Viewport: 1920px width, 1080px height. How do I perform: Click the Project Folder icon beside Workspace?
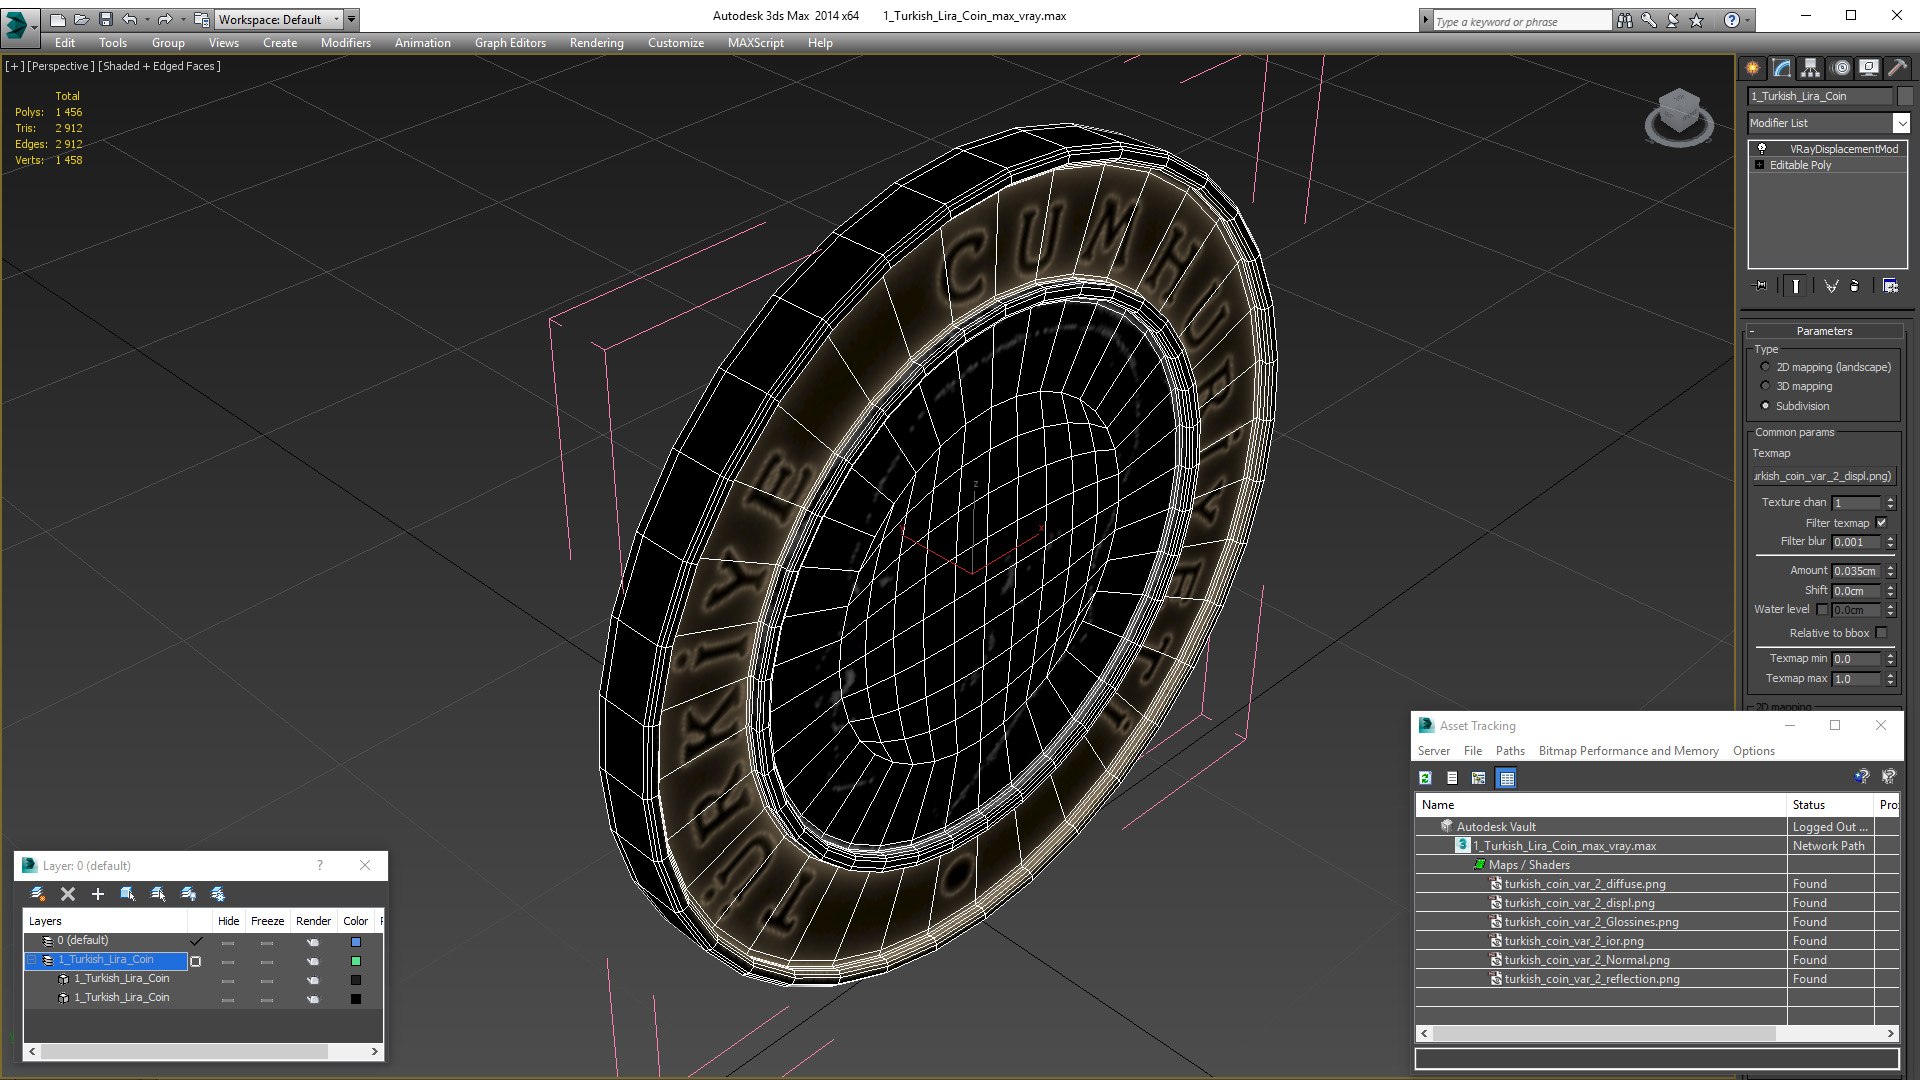202,19
